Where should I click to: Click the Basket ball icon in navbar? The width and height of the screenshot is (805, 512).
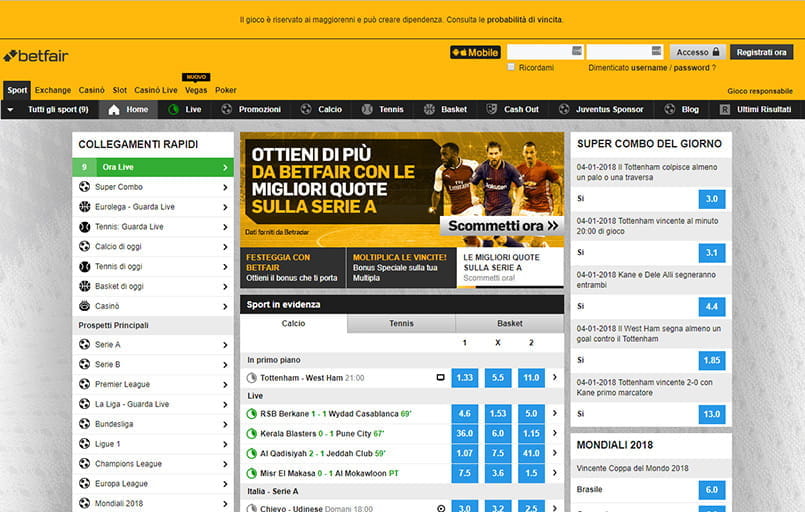pyautogui.click(x=429, y=109)
